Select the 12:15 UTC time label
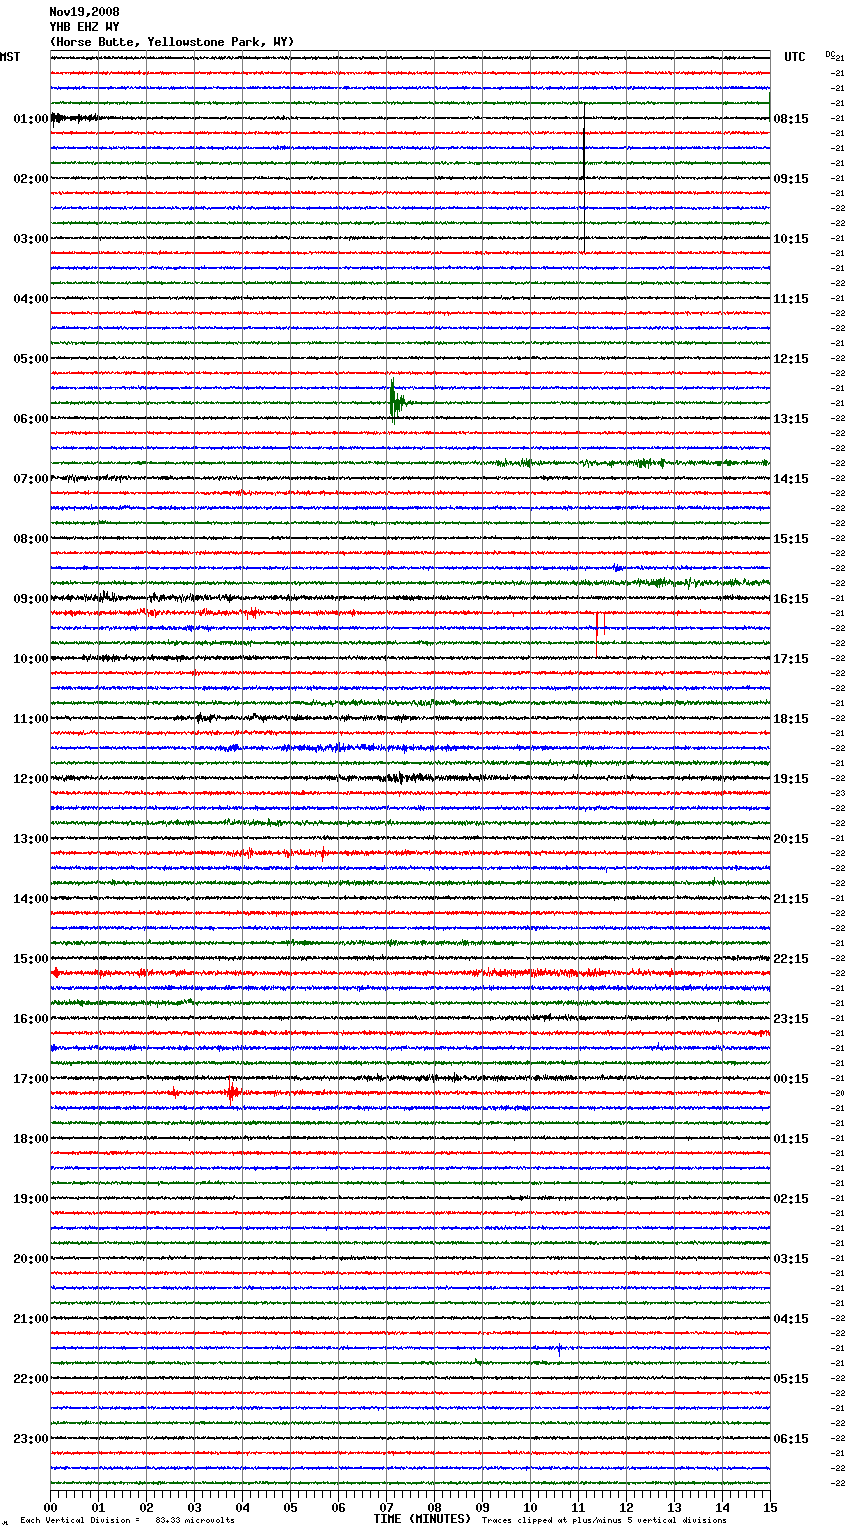 [791, 359]
